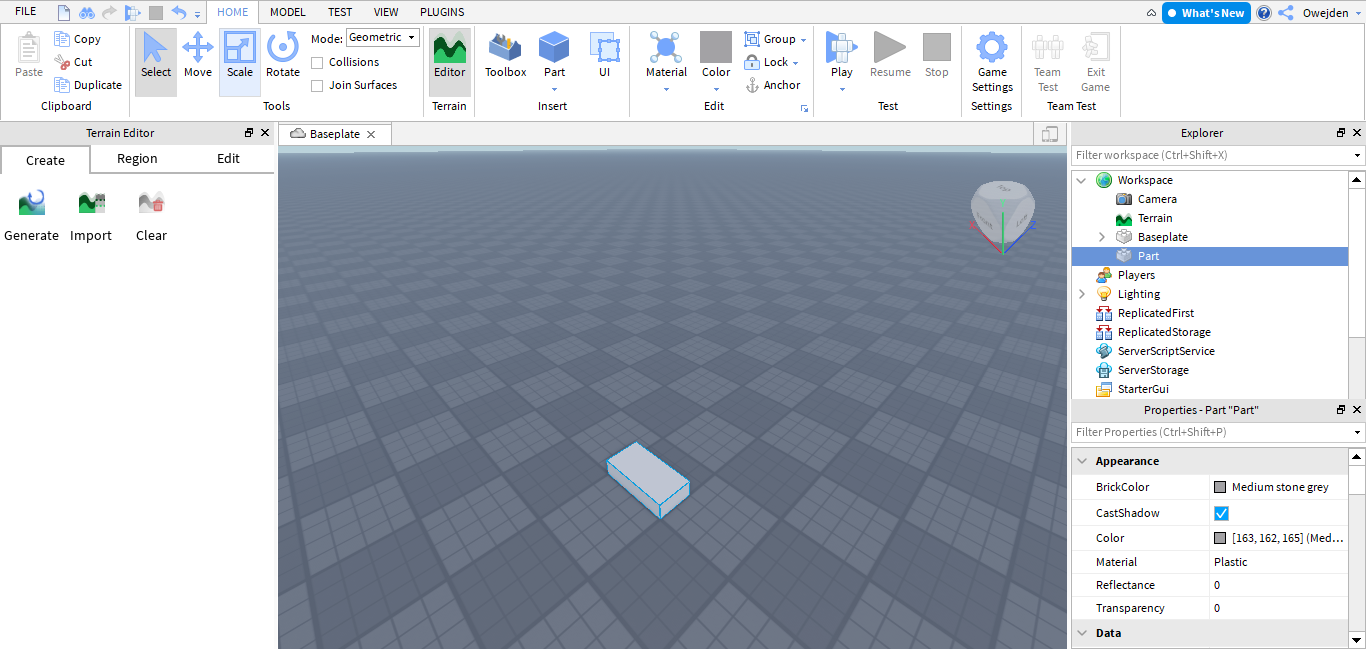The width and height of the screenshot is (1366, 651).
Task: Enable the Join Surfaces checkbox
Action: 317,85
